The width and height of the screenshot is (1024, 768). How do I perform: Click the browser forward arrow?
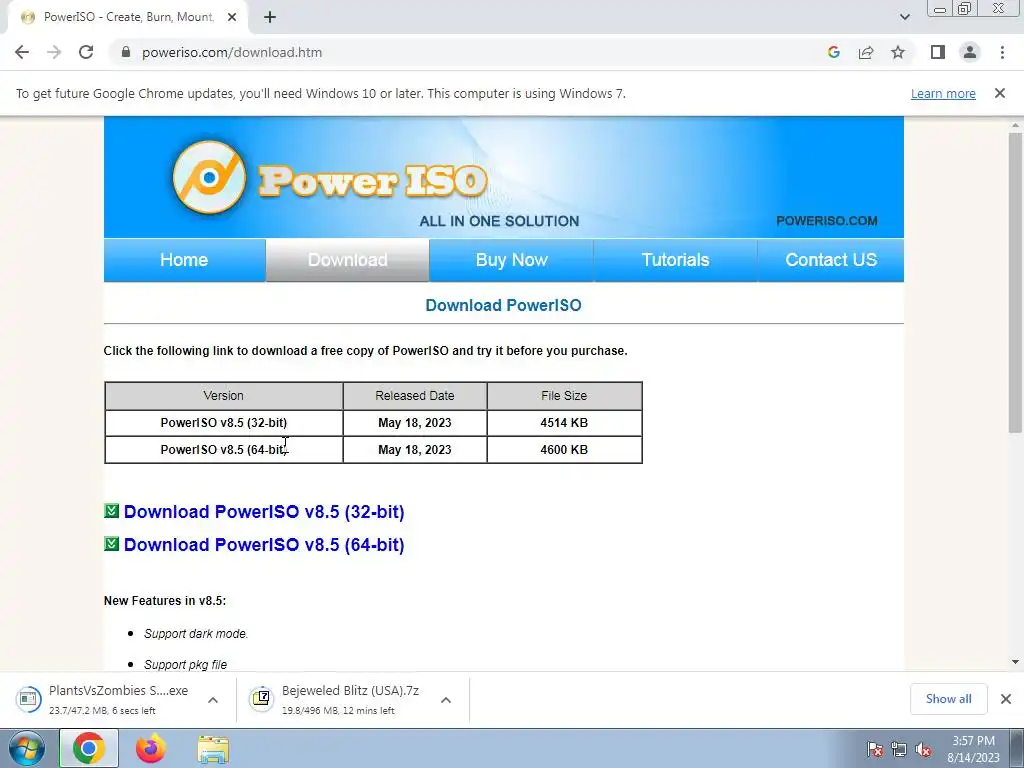tap(54, 52)
